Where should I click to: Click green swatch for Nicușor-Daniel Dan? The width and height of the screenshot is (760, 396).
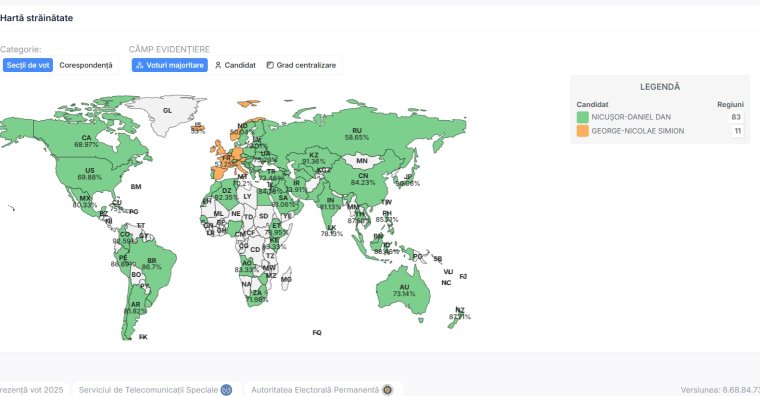click(x=583, y=117)
